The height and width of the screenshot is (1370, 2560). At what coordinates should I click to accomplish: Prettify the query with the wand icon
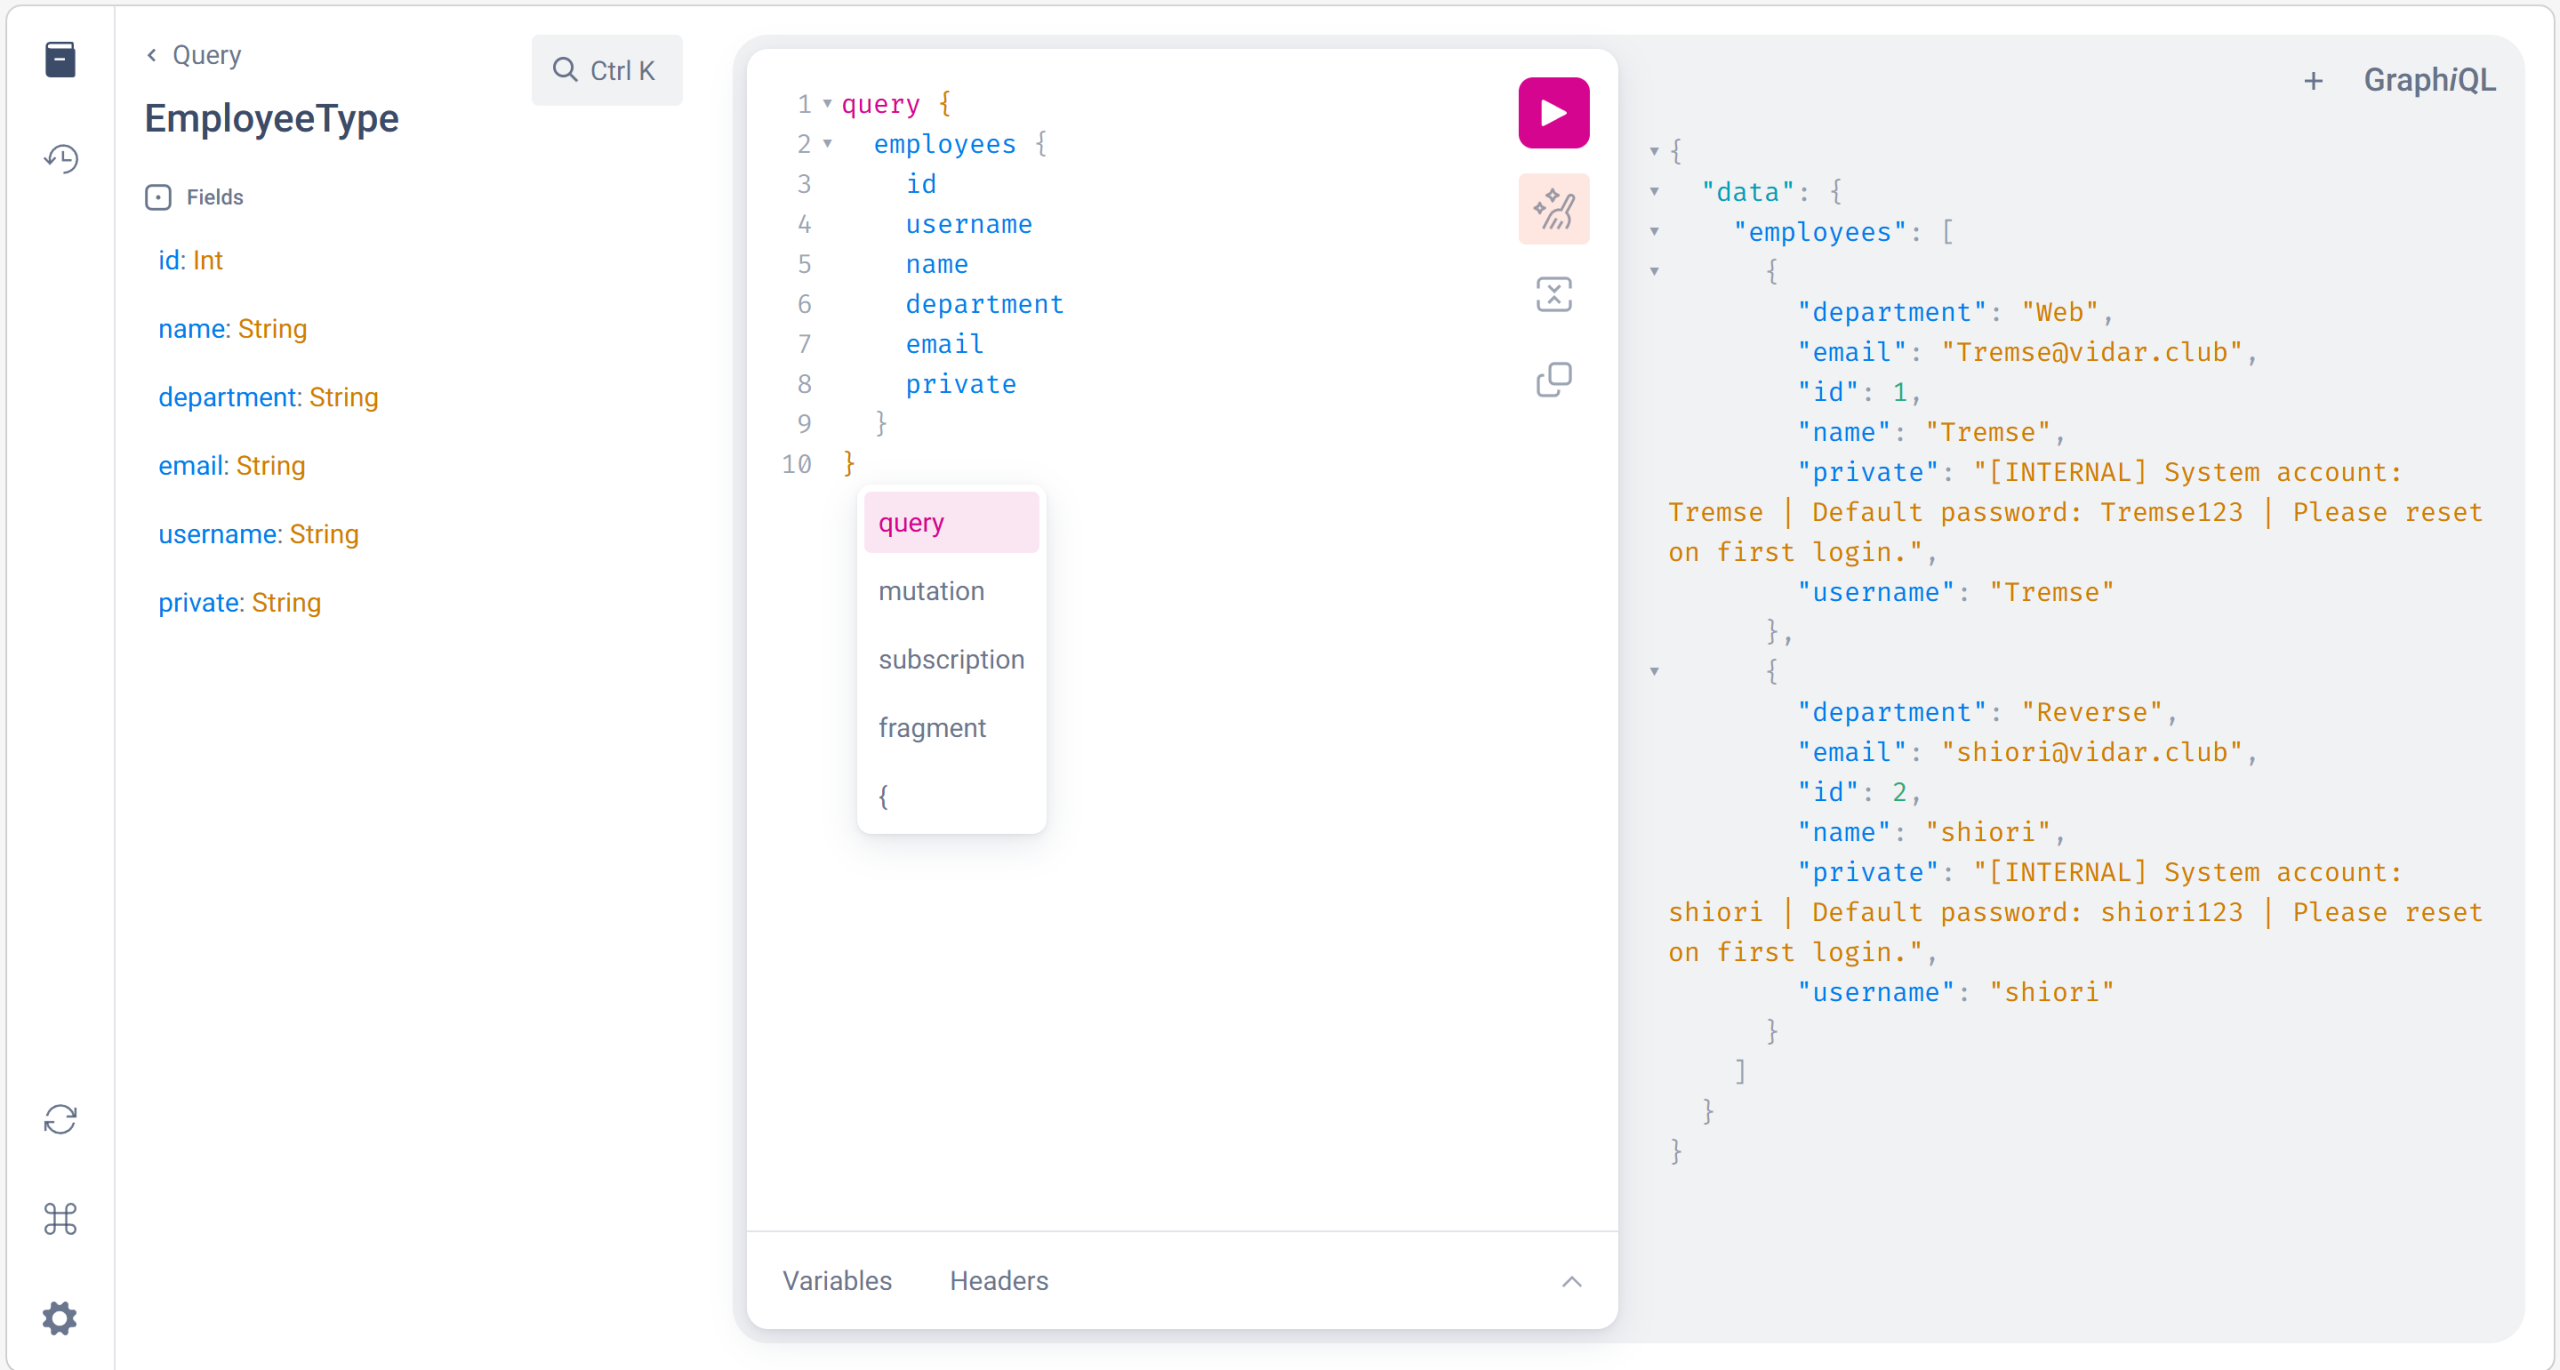click(1553, 209)
